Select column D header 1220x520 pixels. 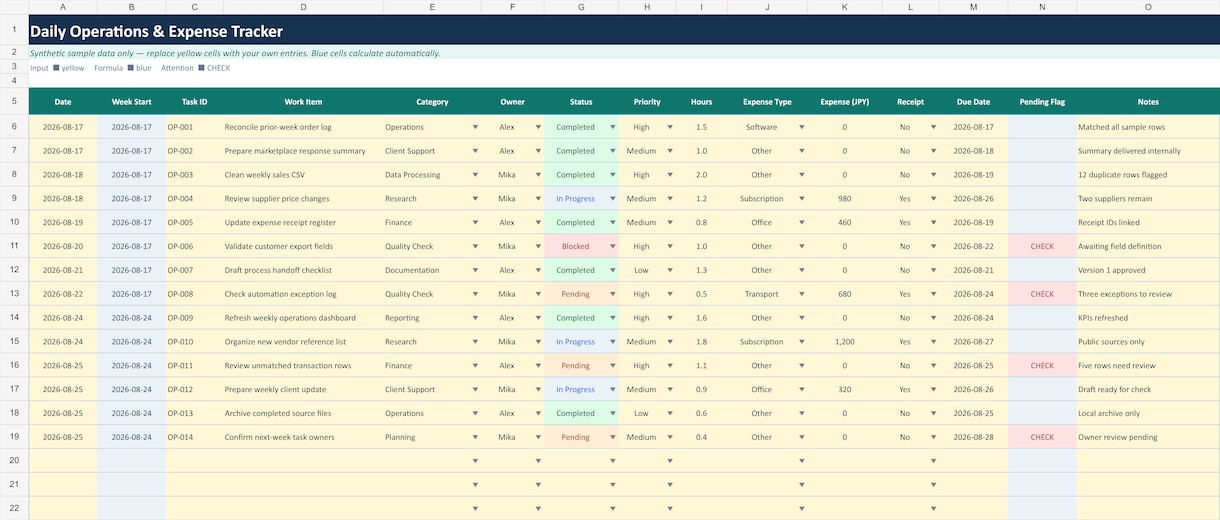pos(303,7)
